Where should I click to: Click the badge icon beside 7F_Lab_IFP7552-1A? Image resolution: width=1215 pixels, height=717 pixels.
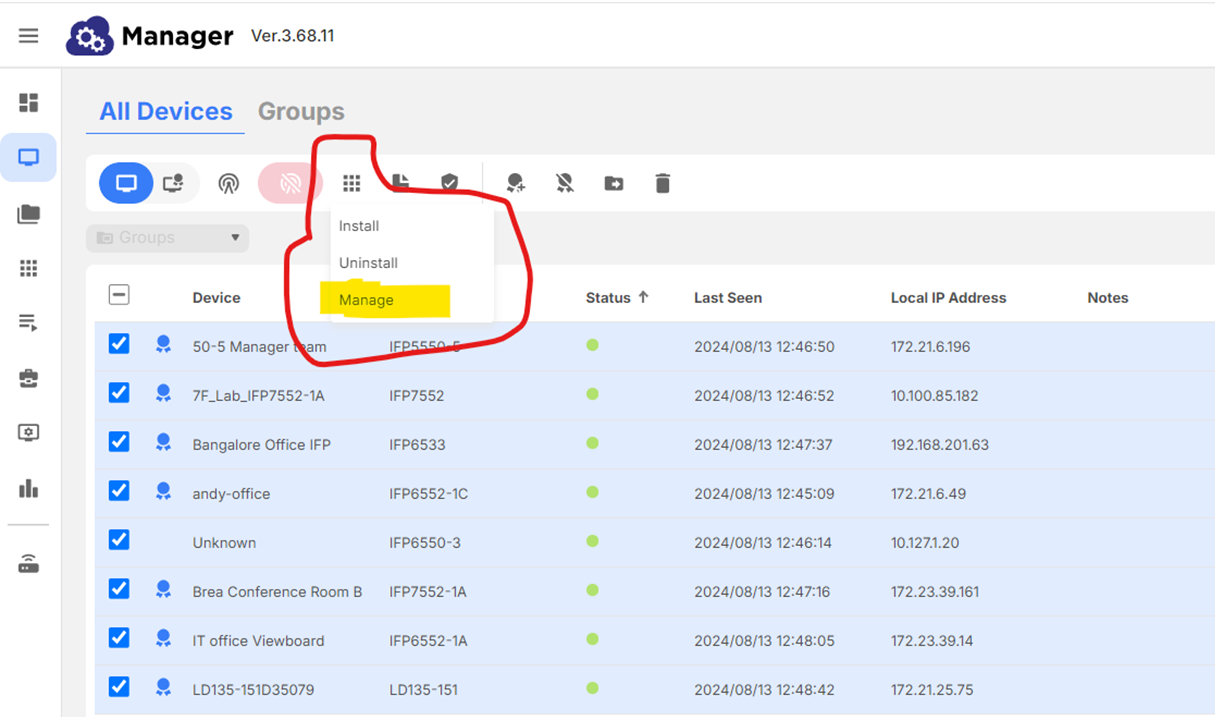(x=164, y=394)
